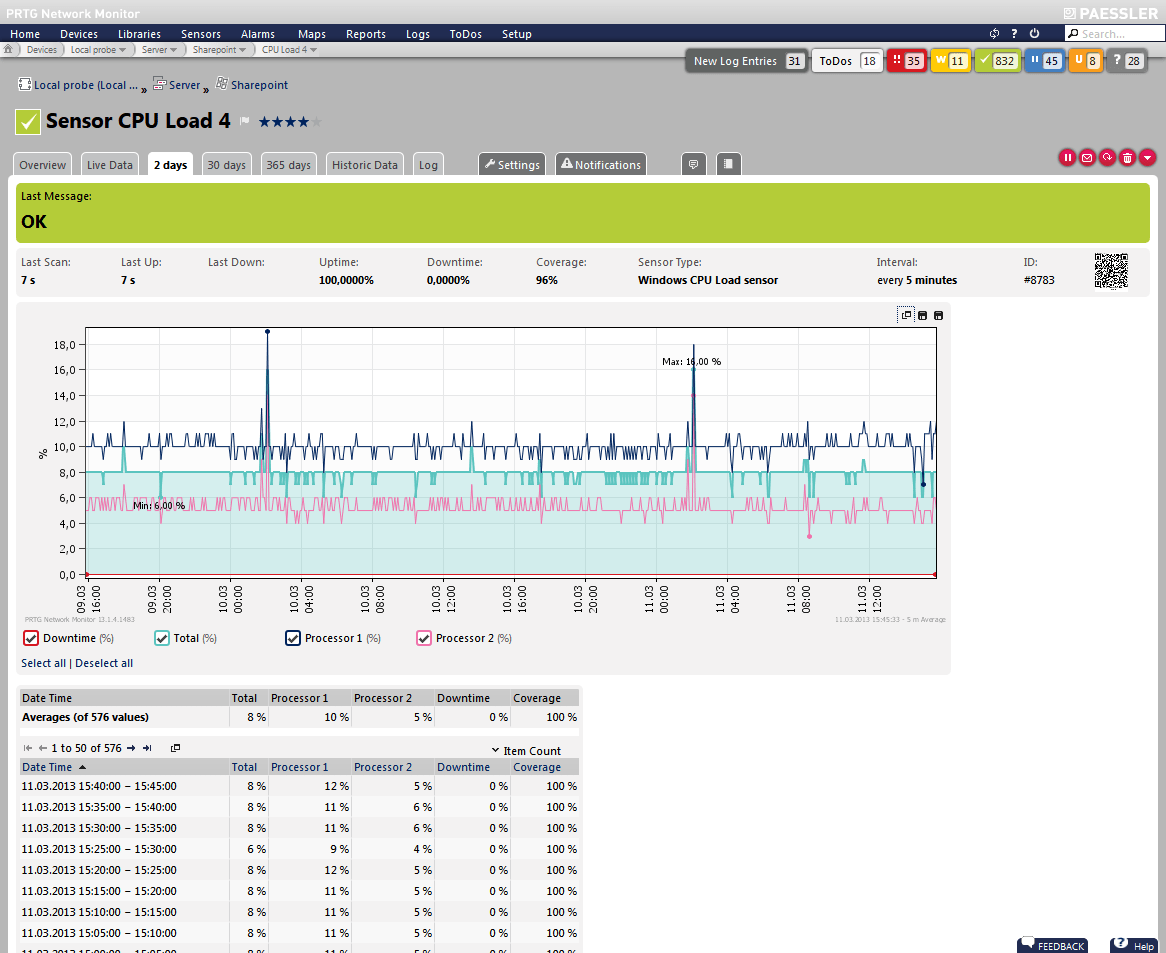
Task: Click the Select all link
Action: point(43,663)
